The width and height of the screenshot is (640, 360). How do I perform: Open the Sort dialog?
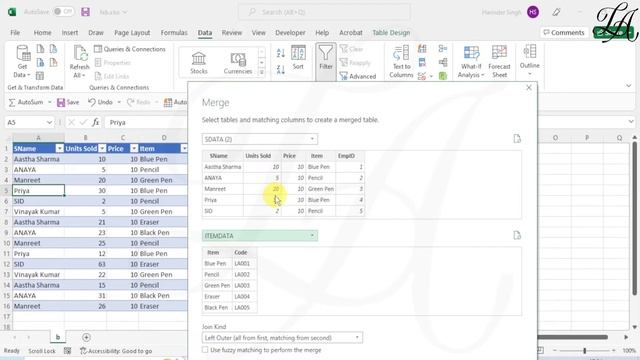point(298,58)
